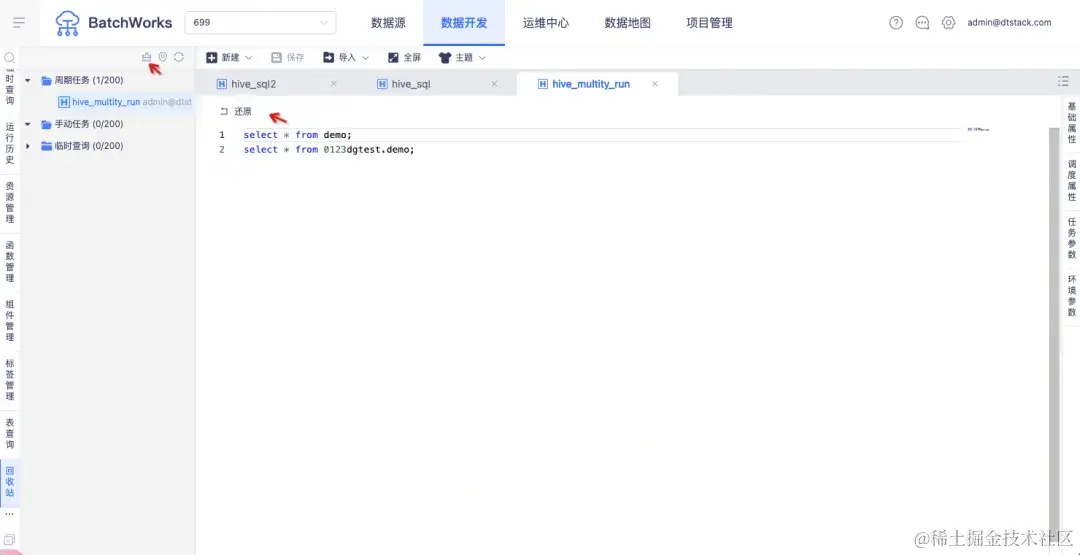The image size is (1080, 555).
Task: Close the hive_sql2 tab
Action: click(x=333, y=84)
